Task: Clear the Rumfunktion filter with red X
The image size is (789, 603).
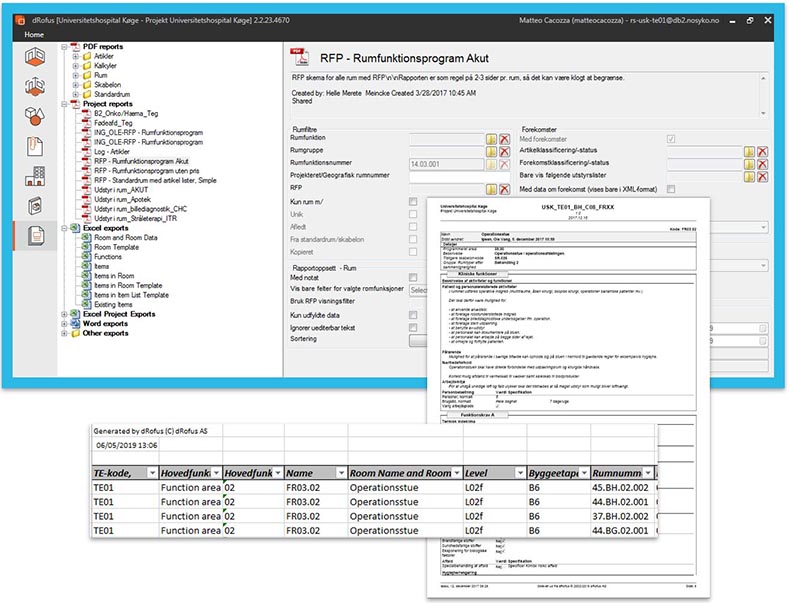Action: pos(504,139)
